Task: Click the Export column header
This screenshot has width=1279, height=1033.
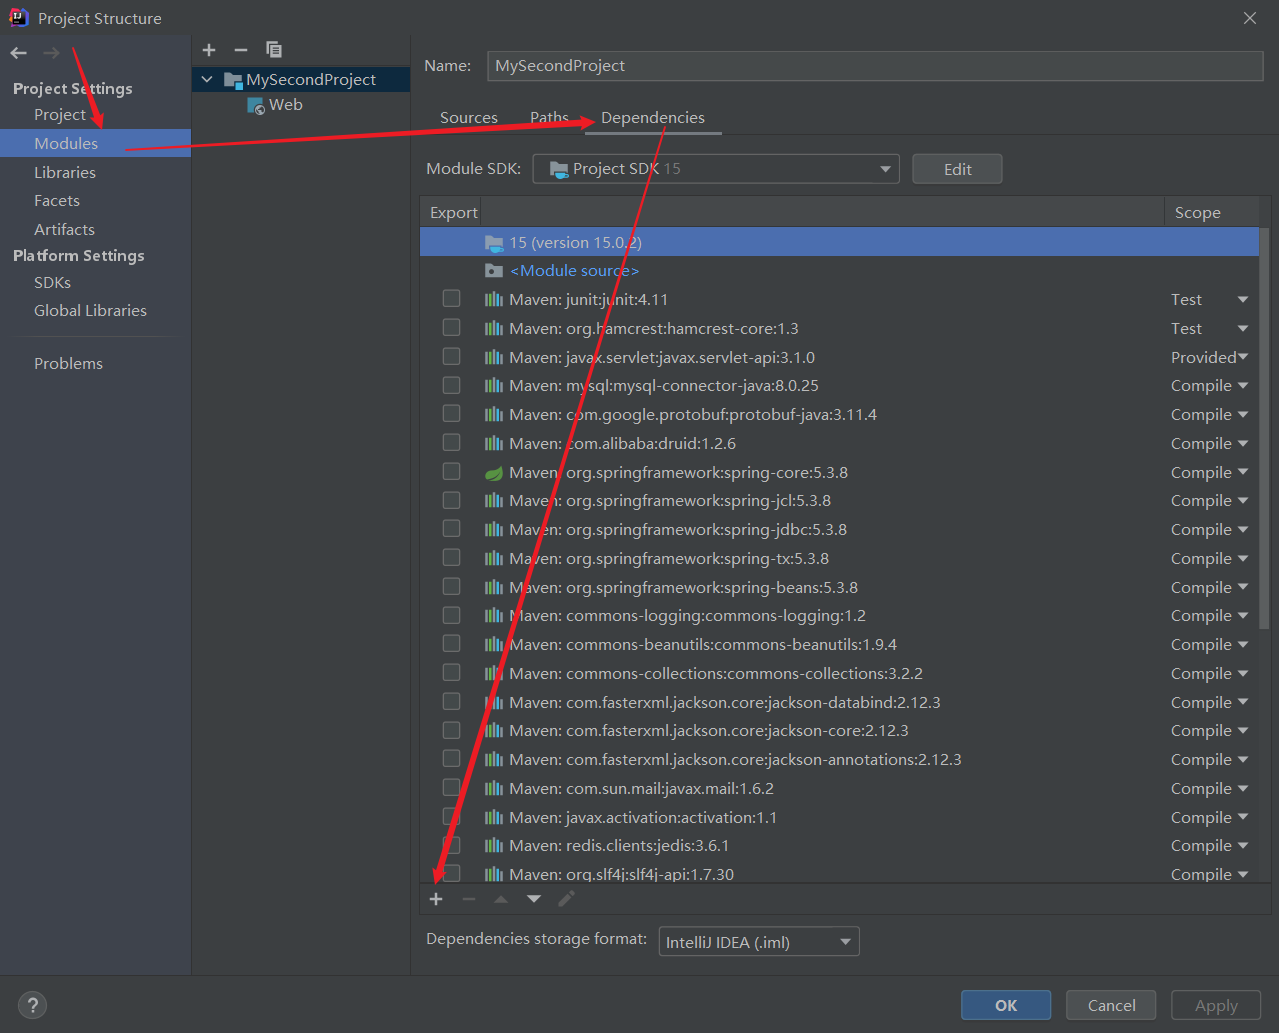Action: [453, 213]
